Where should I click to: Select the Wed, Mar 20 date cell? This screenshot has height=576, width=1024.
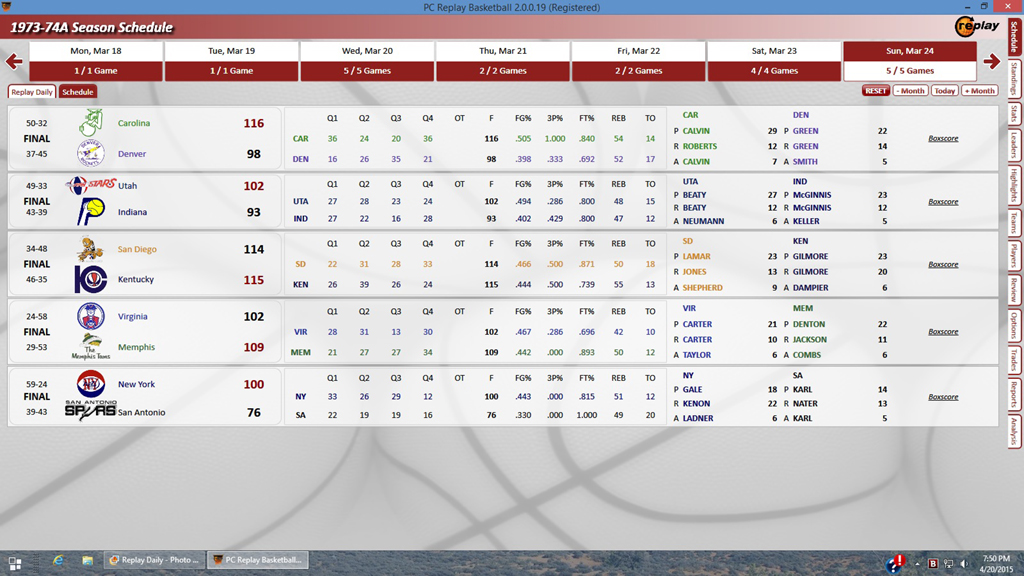(367, 51)
